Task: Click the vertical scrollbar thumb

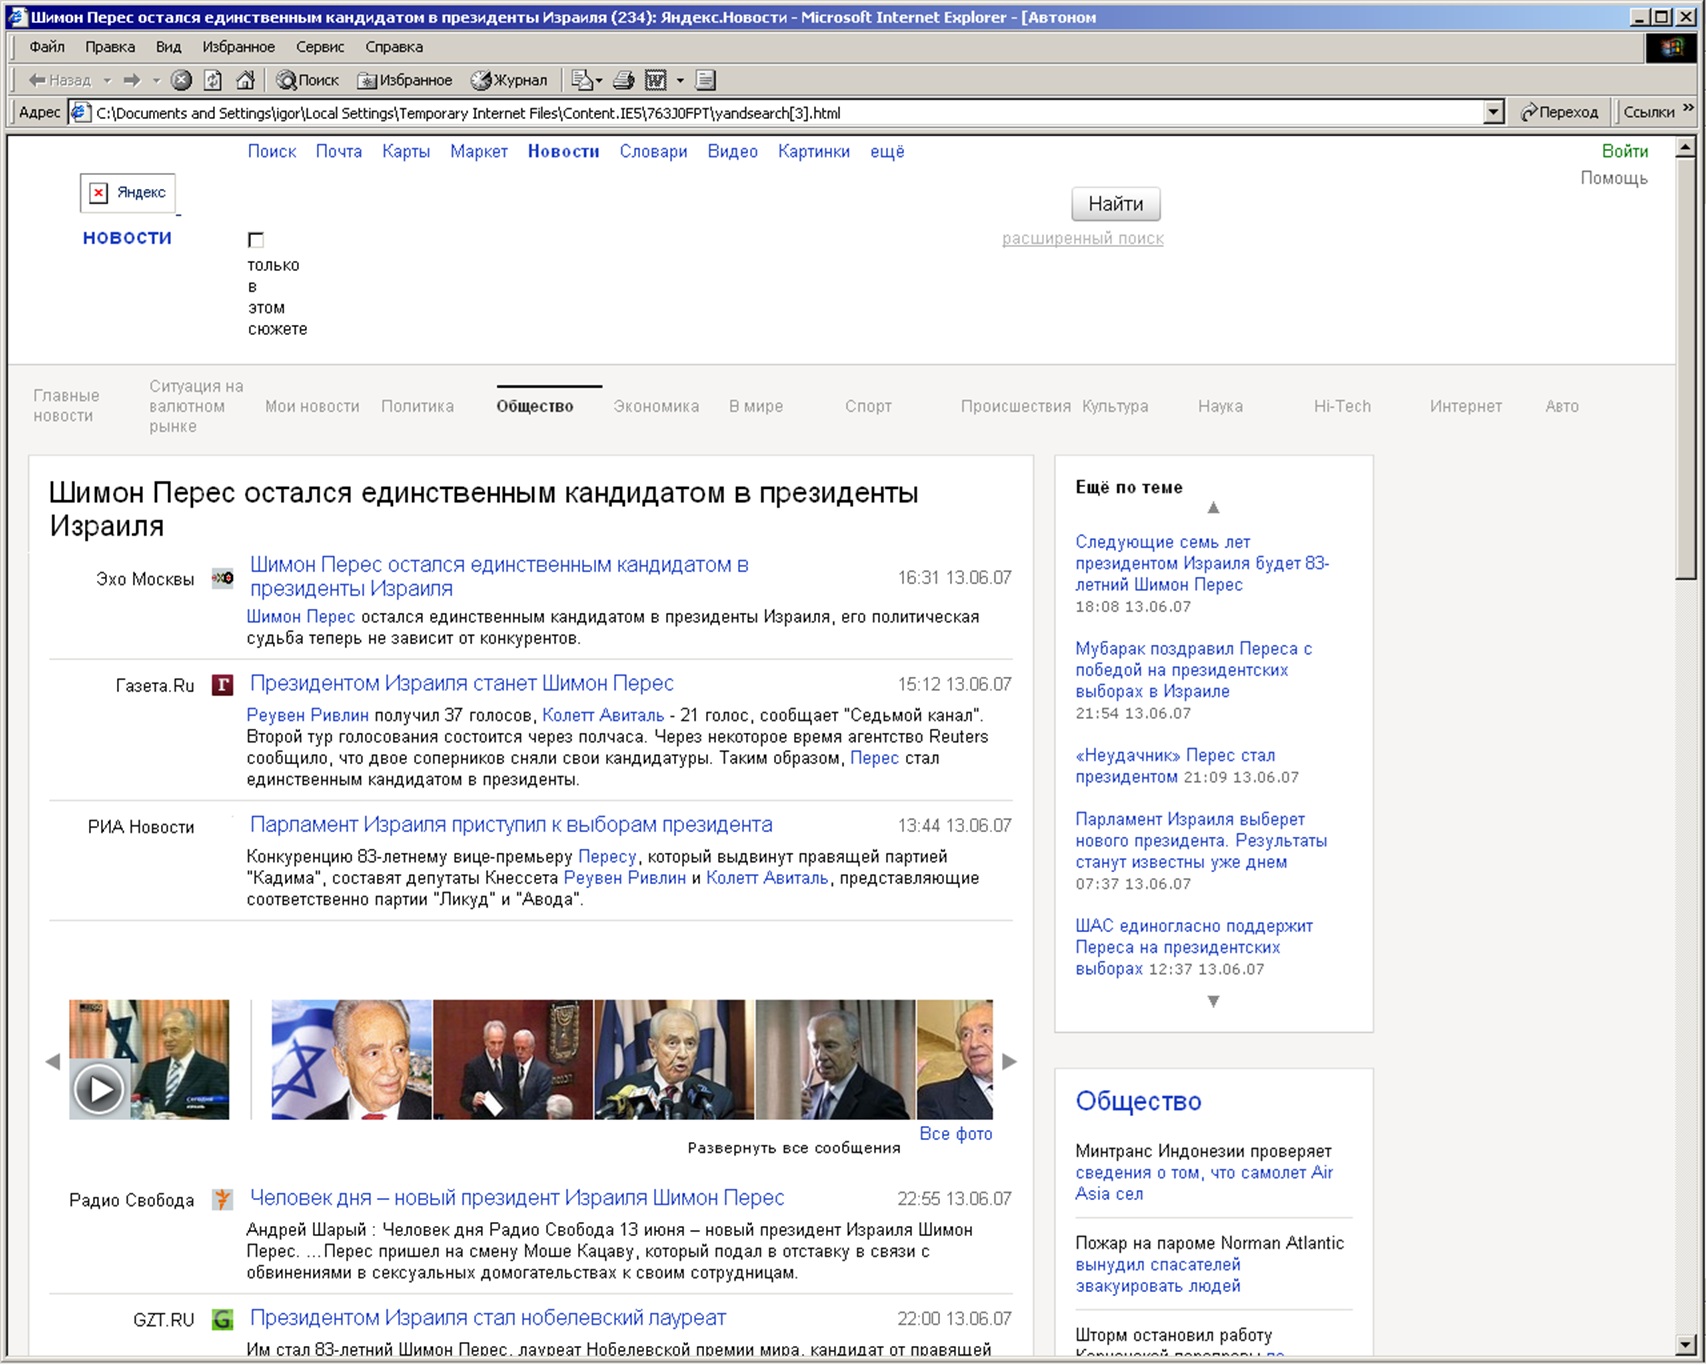Action: pos(1686,368)
